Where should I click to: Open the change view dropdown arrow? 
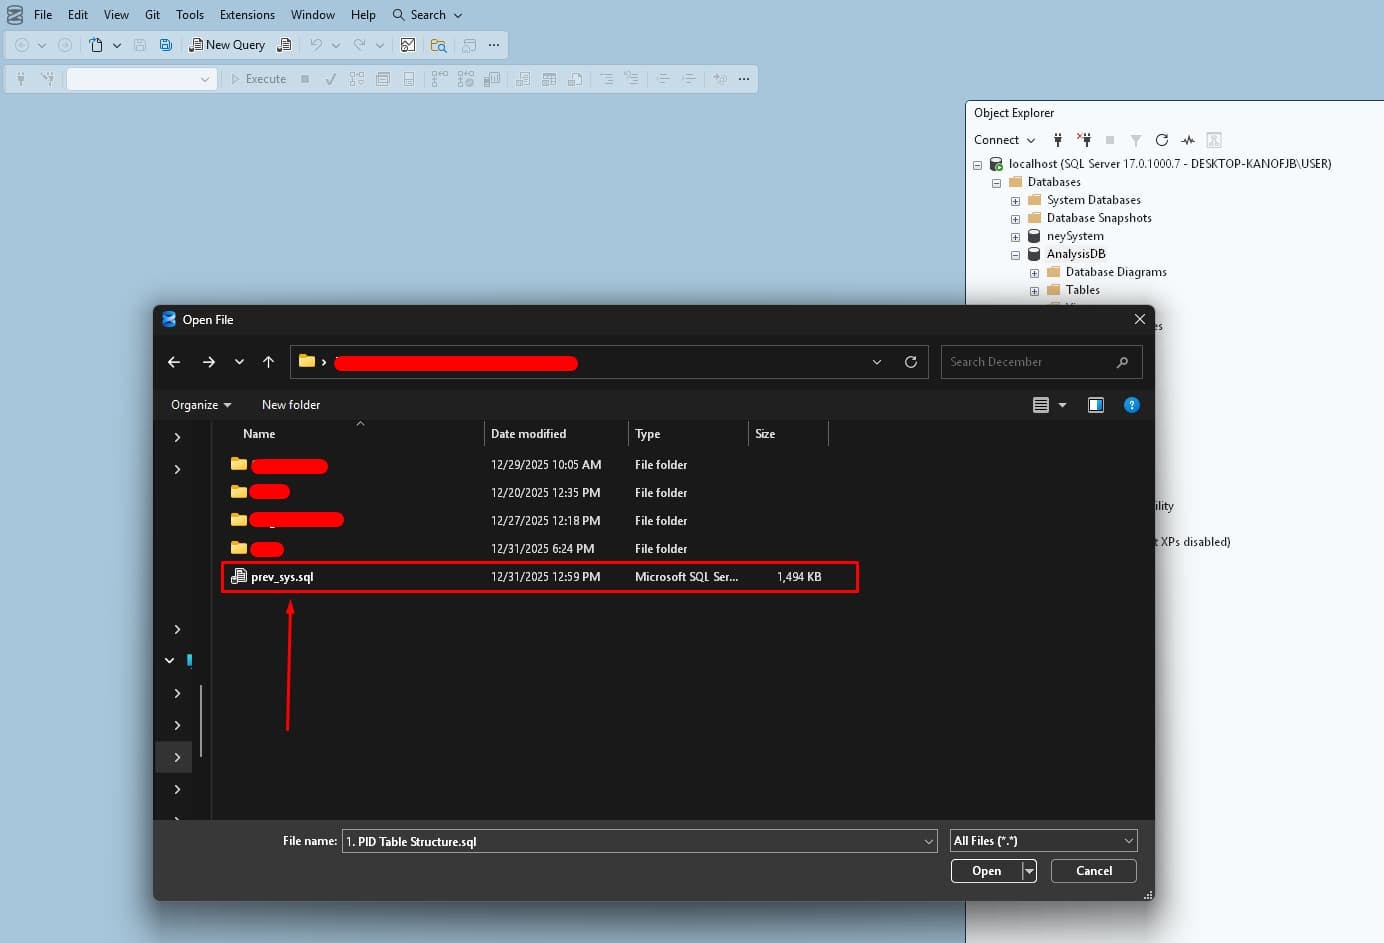click(1062, 404)
